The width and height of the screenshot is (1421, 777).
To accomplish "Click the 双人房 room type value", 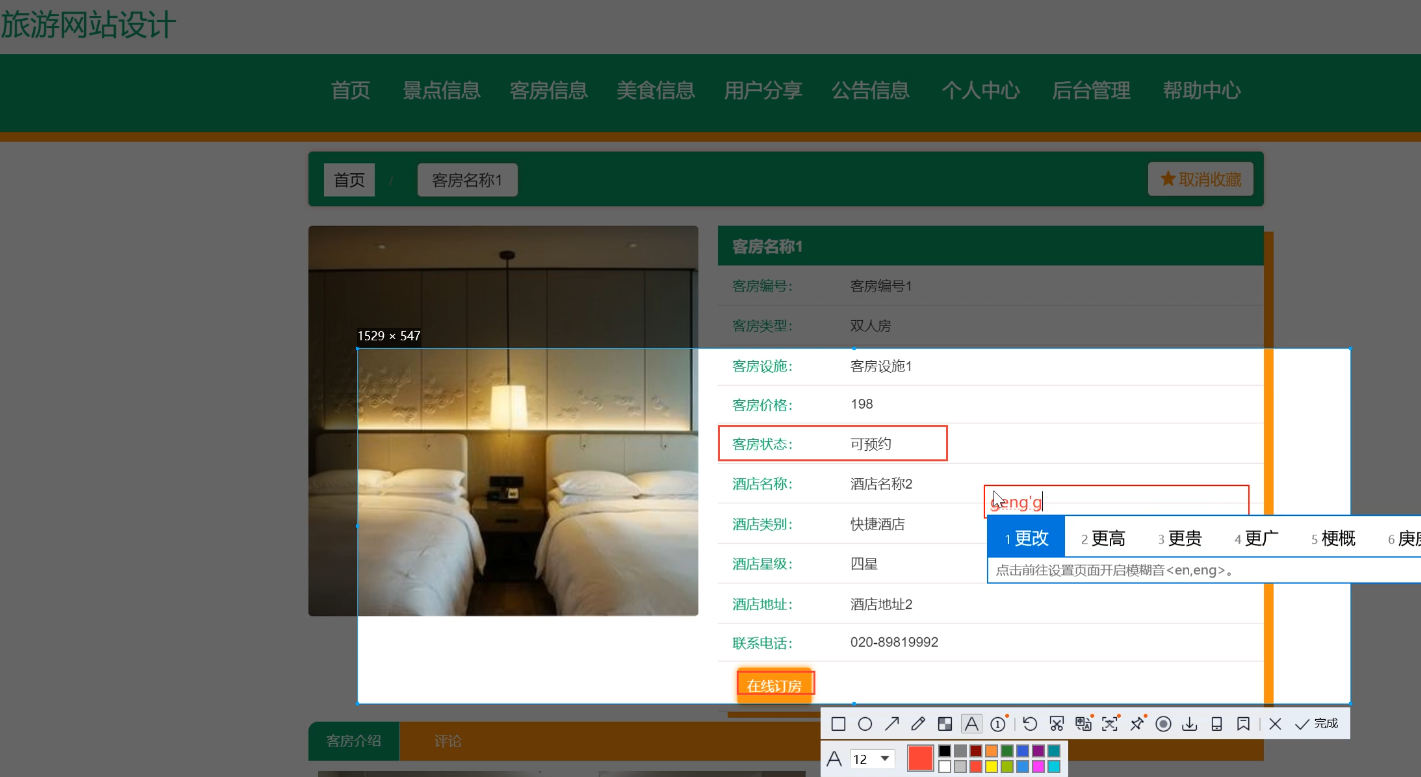I will click(x=870, y=325).
